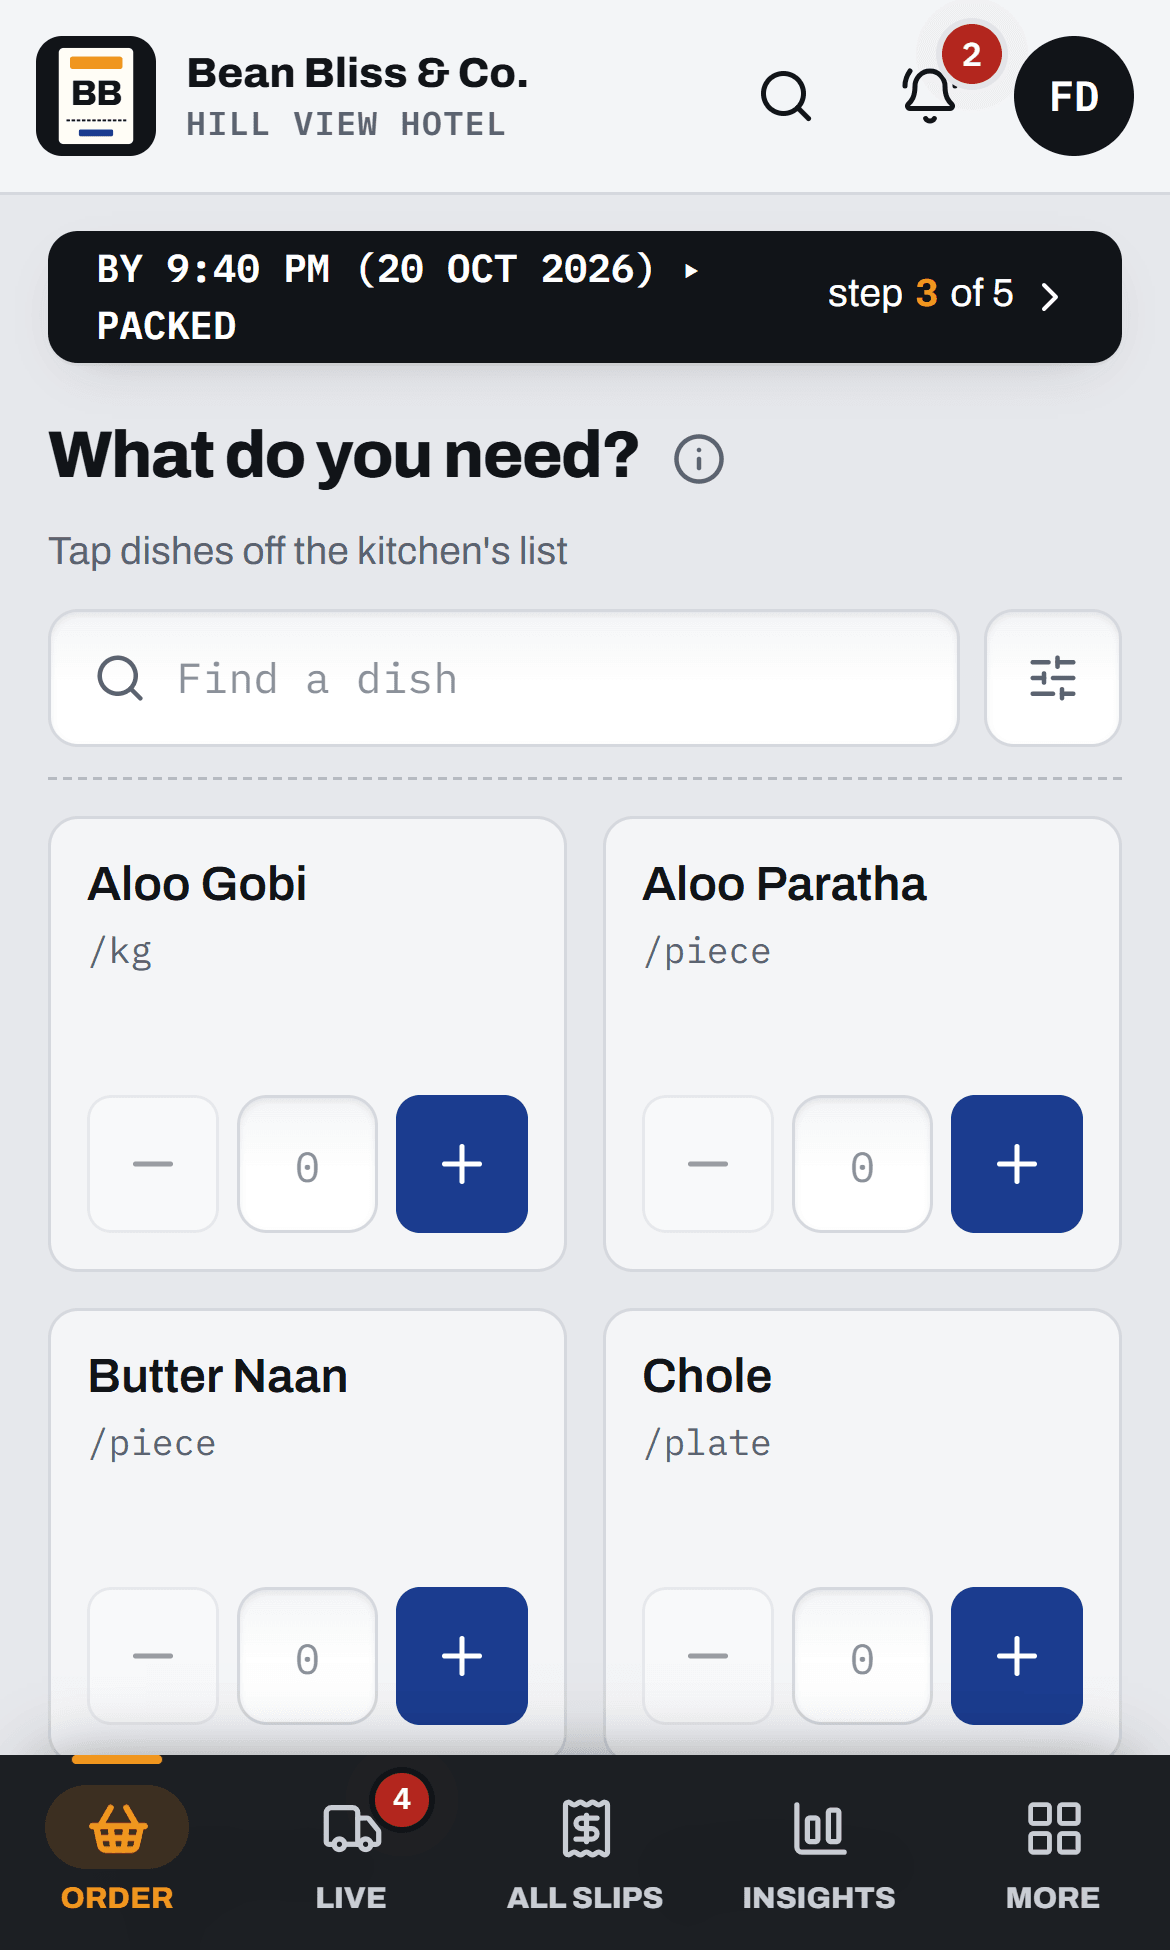The width and height of the screenshot is (1170, 1950).
Task: Increase Aloo Gobi quantity with plus
Action: pyautogui.click(x=462, y=1164)
